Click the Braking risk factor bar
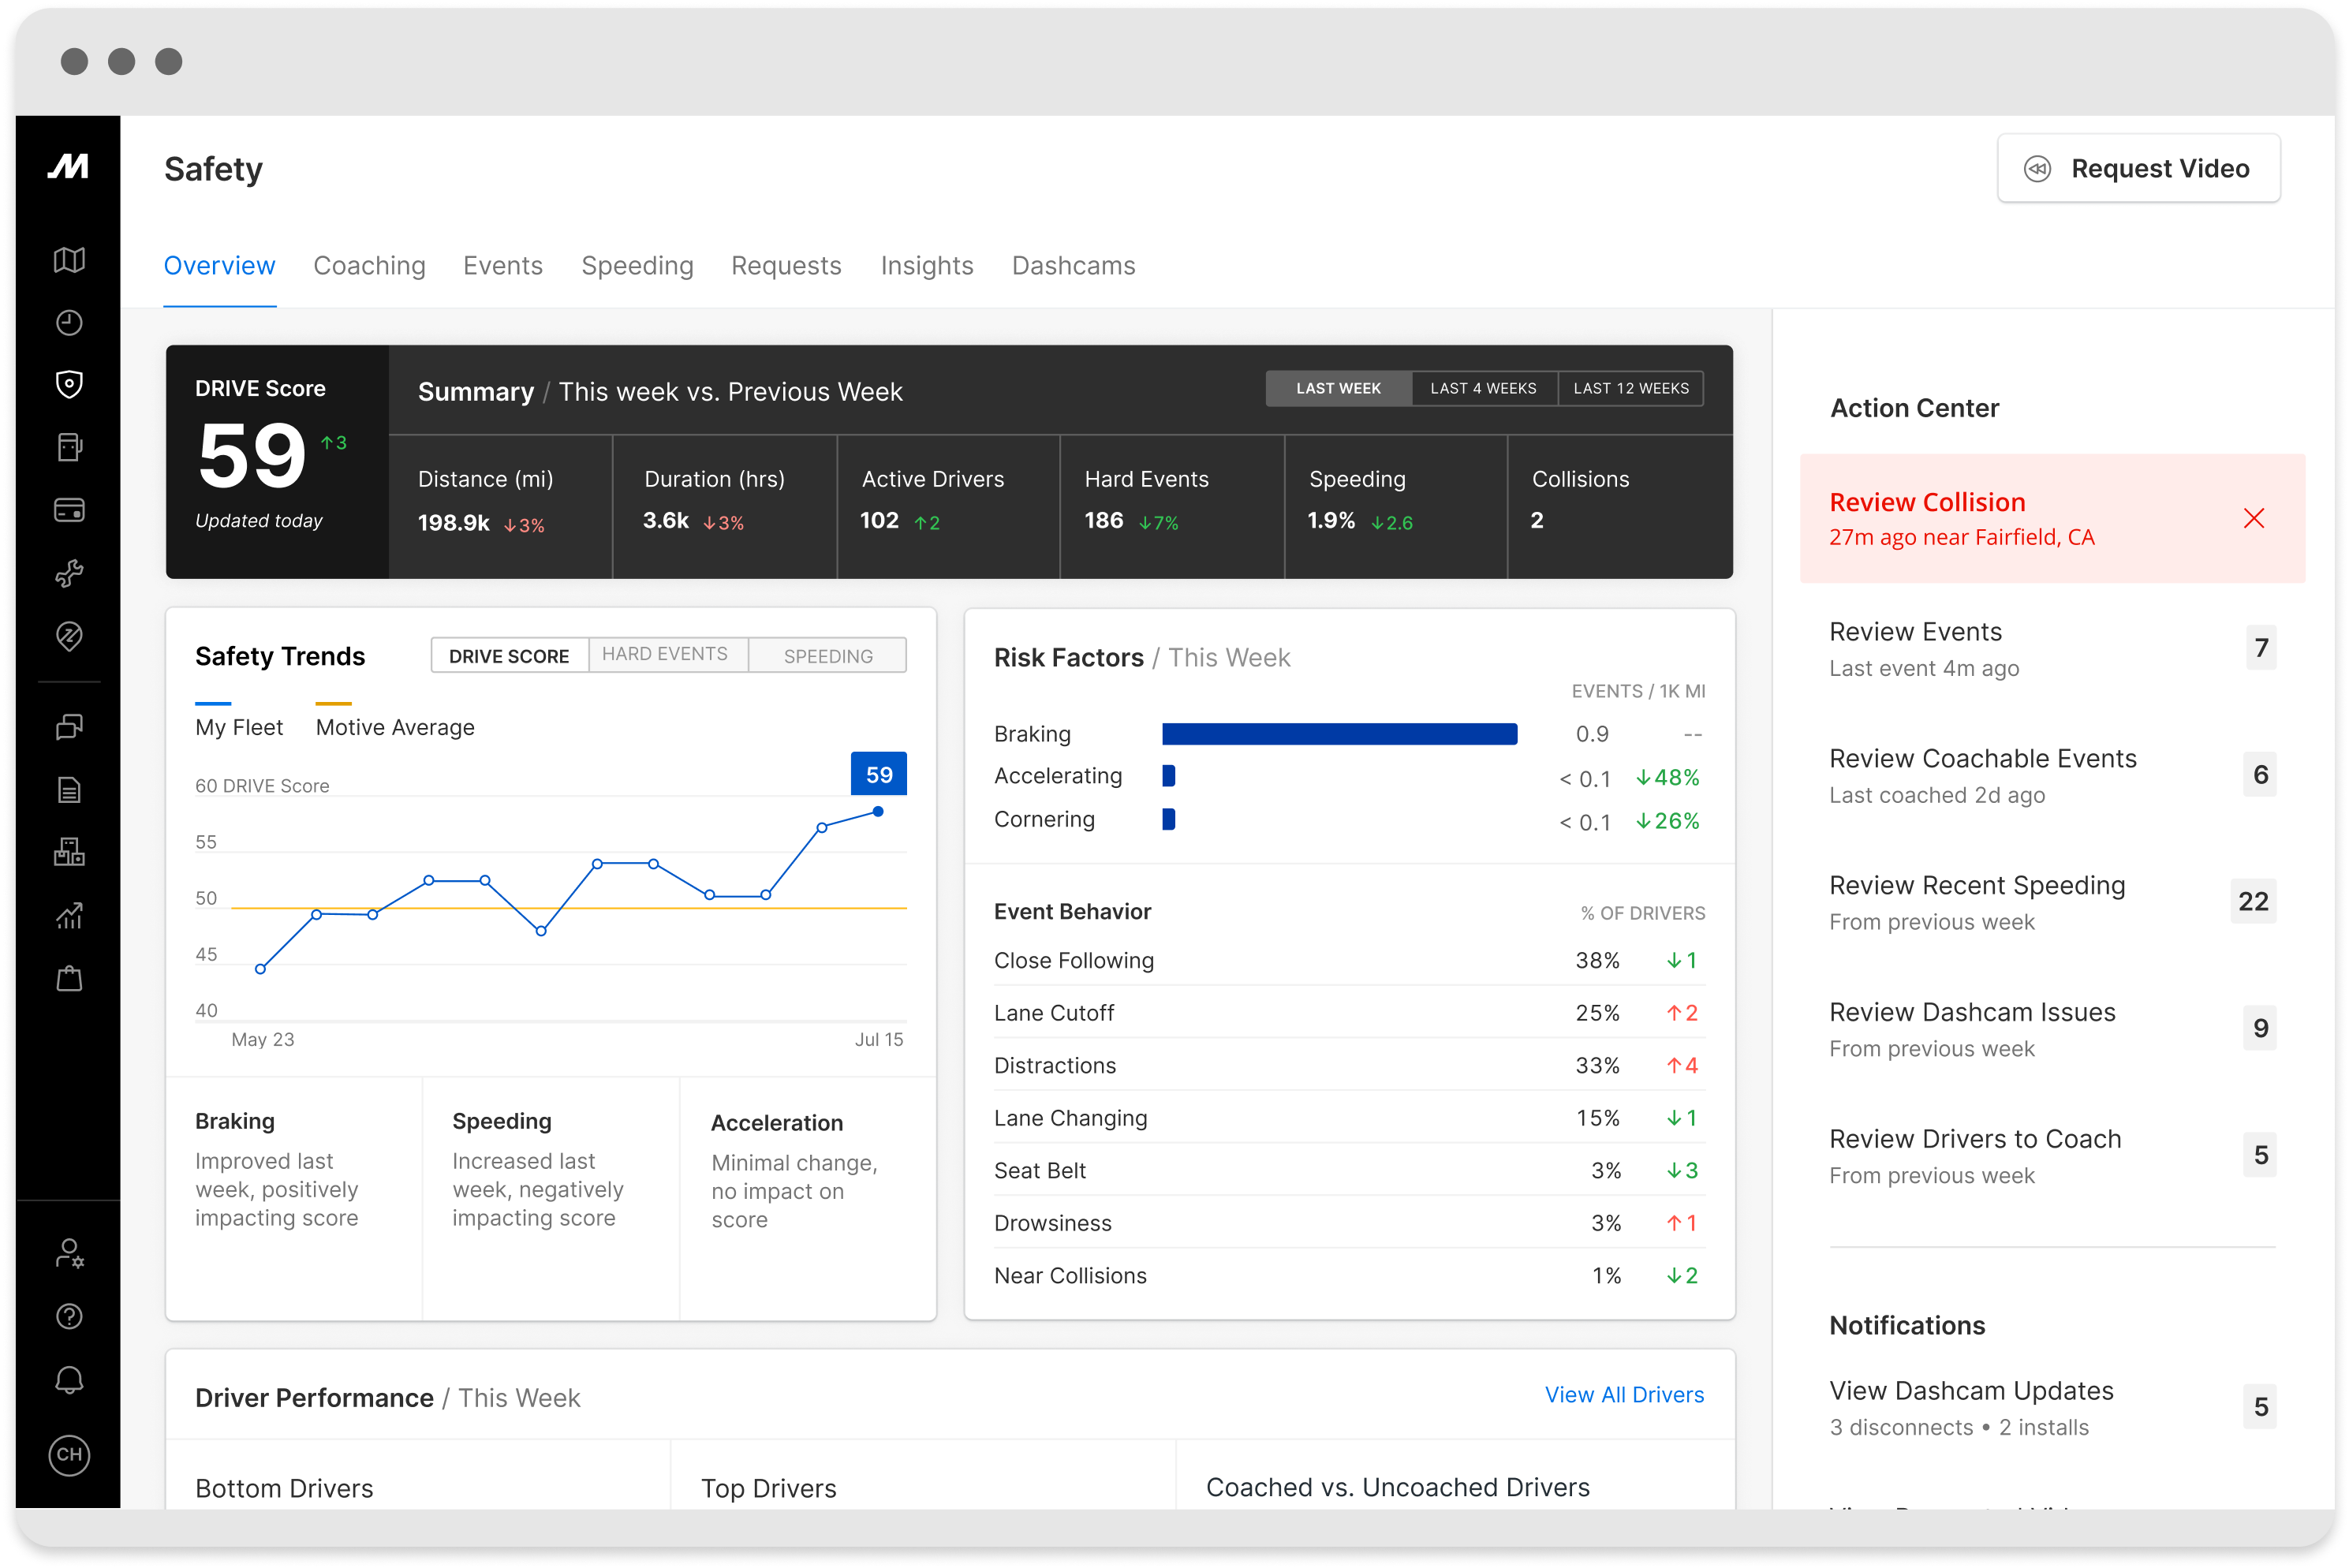 pyautogui.click(x=1339, y=733)
